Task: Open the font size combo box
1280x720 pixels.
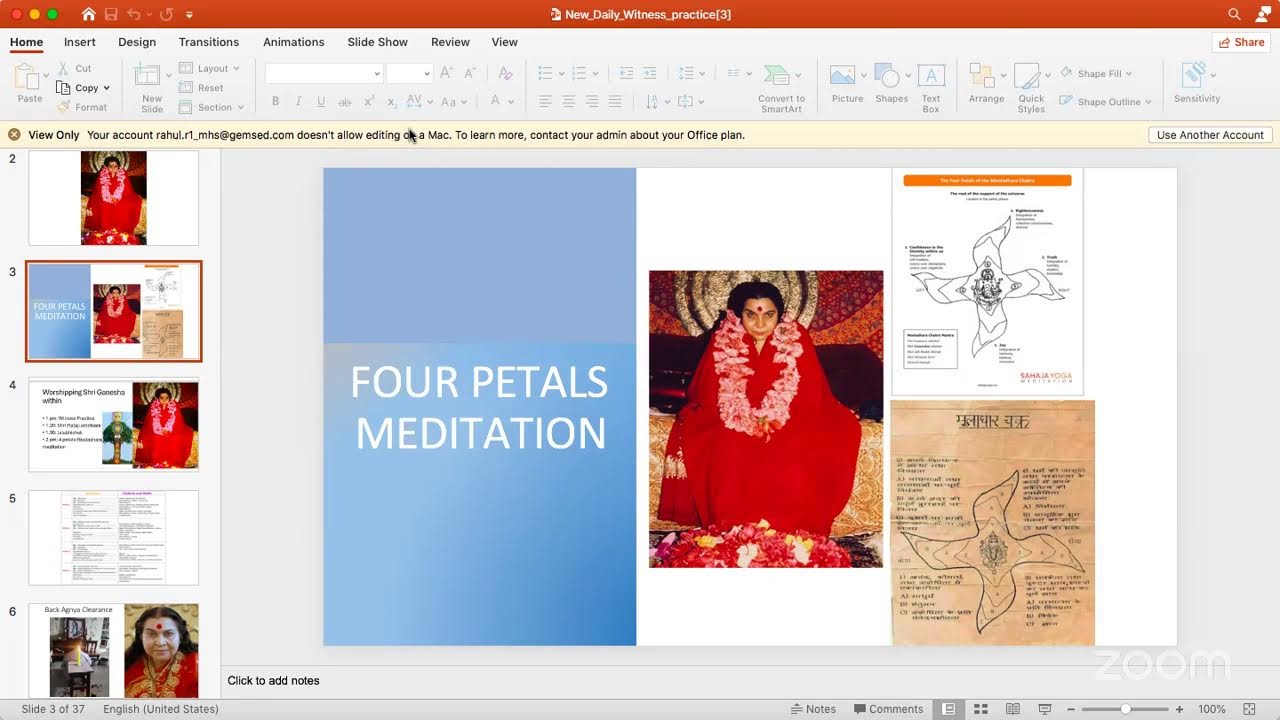Action: point(409,73)
